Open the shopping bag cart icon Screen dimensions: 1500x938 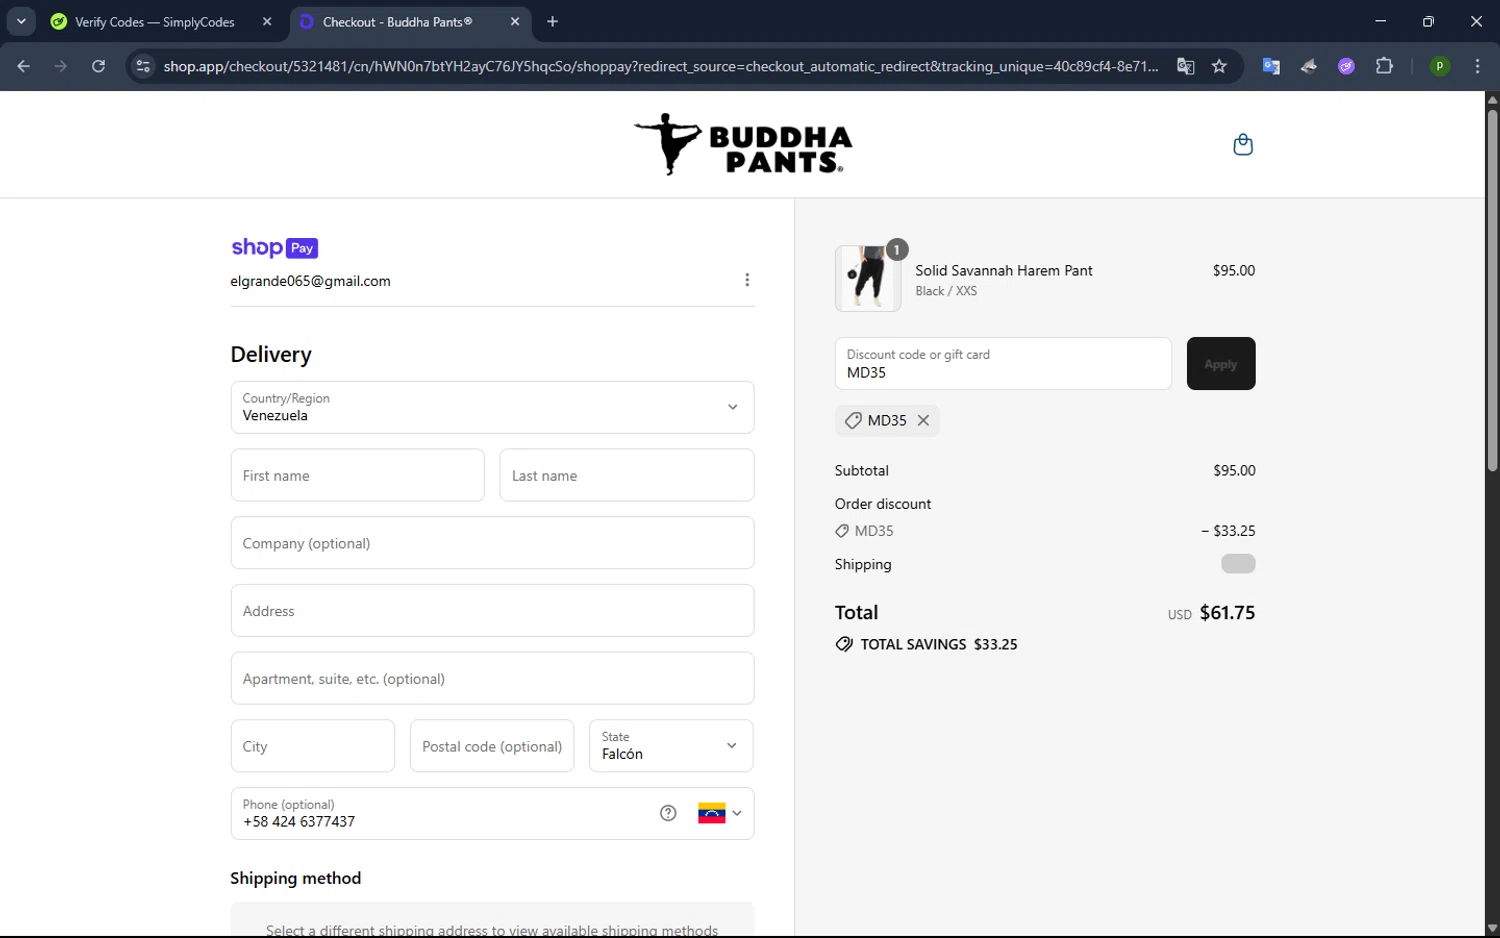pyautogui.click(x=1243, y=145)
